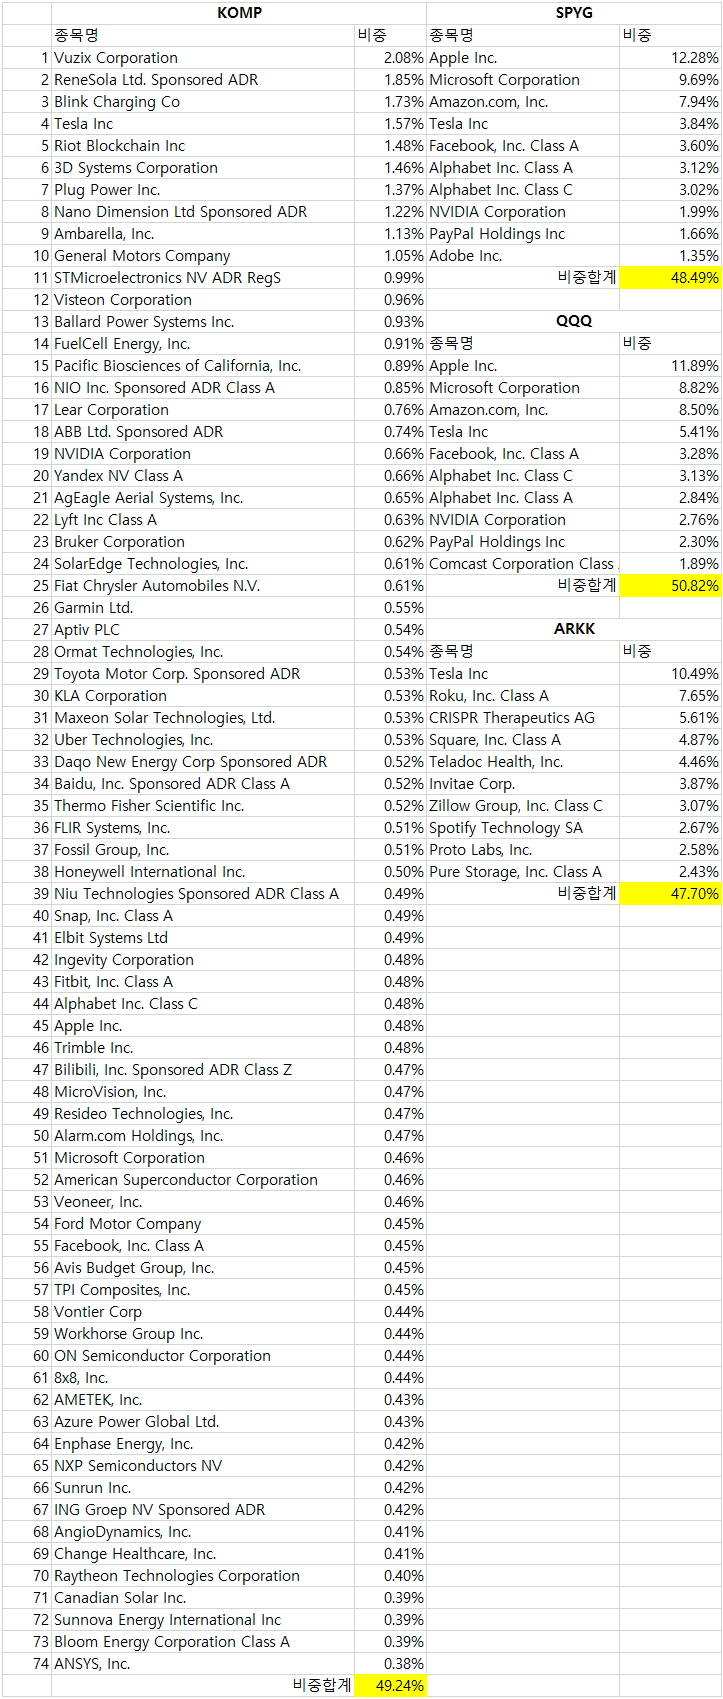Click Yandex NV Class A cell

click(203, 476)
